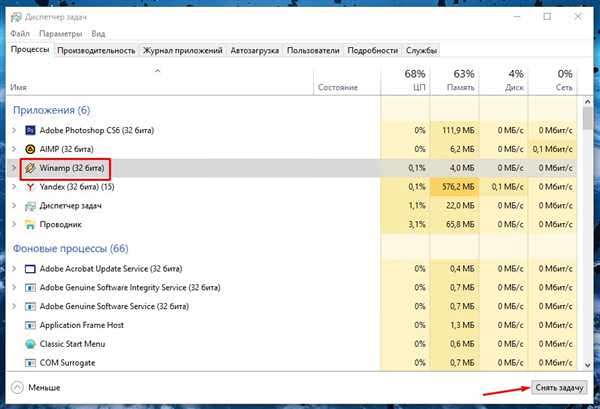Expand Adobe Genuine Software Service row
600x409 pixels.
[x=14, y=306]
